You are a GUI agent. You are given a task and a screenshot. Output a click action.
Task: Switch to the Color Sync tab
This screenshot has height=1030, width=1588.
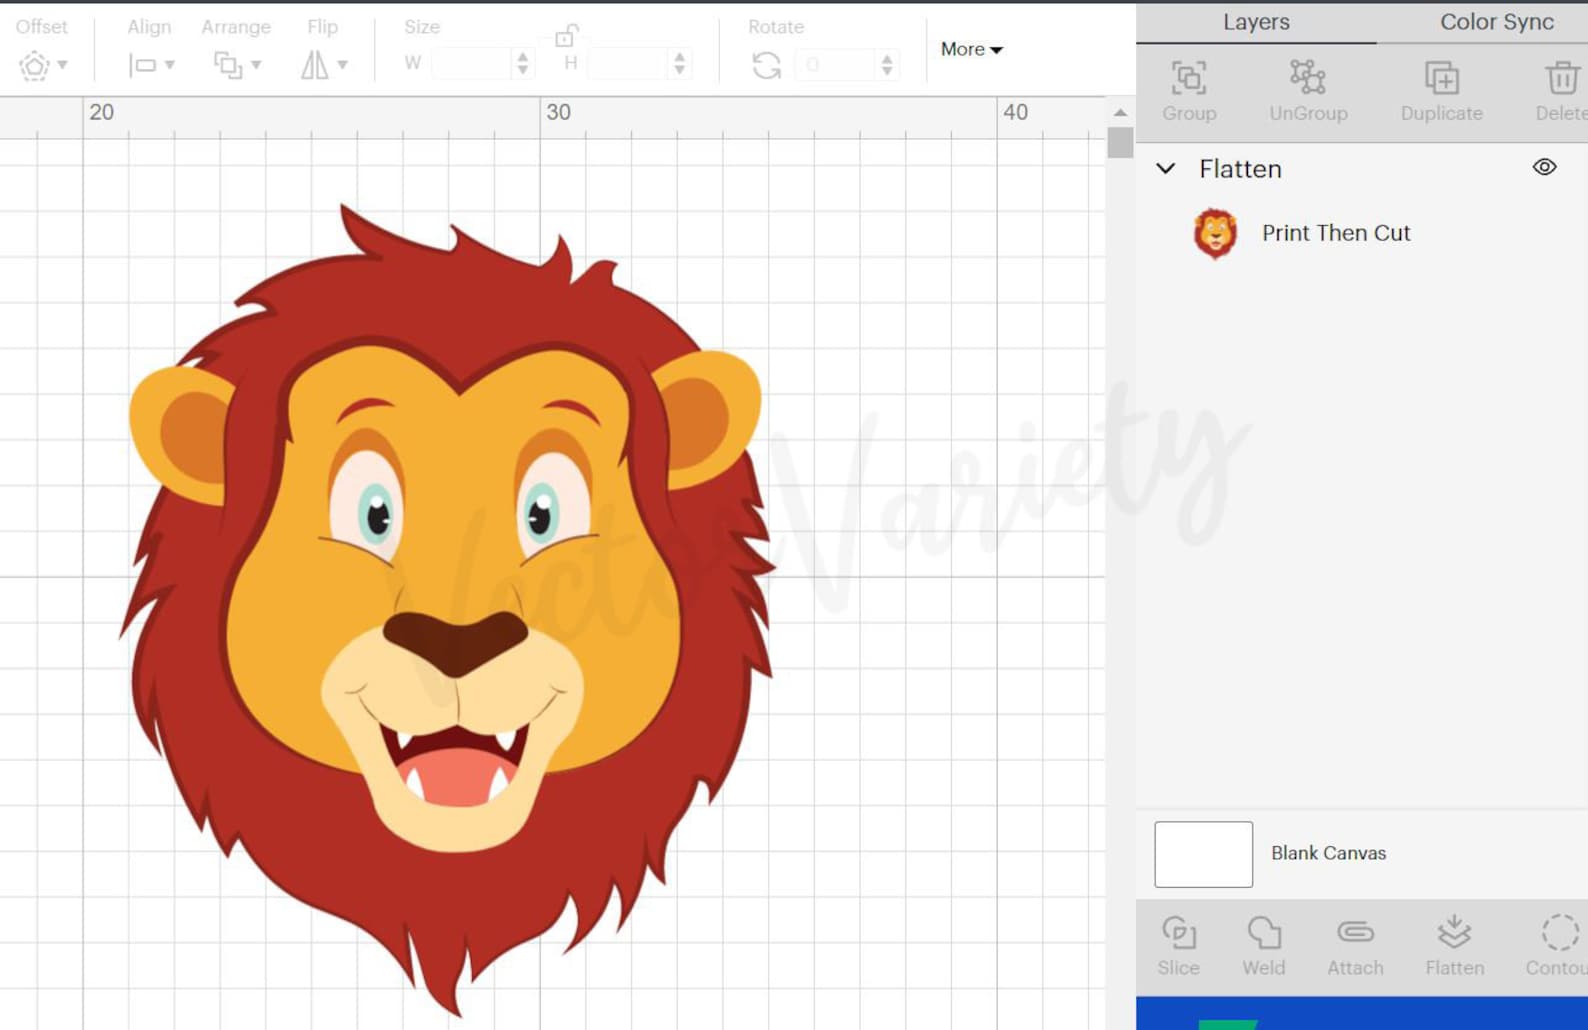coord(1496,22)
